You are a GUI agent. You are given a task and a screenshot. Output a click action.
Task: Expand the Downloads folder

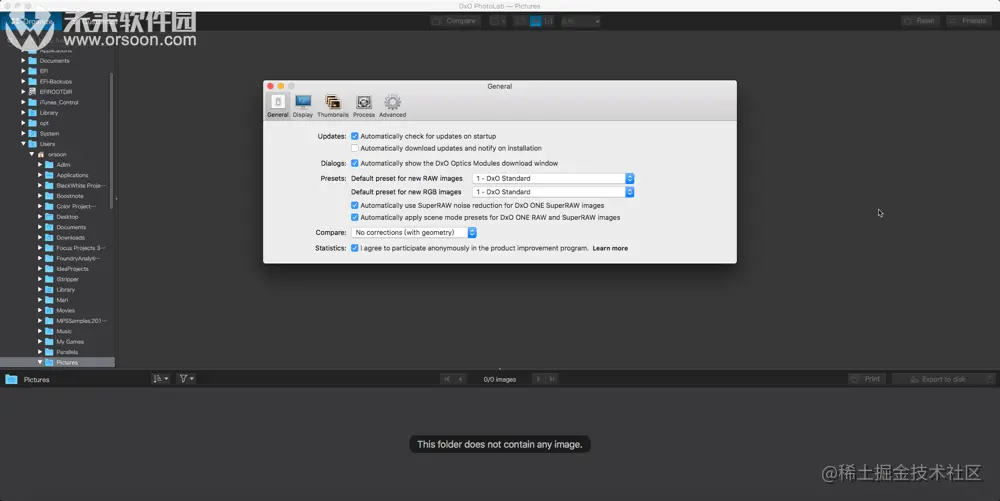tap(40, 238)
